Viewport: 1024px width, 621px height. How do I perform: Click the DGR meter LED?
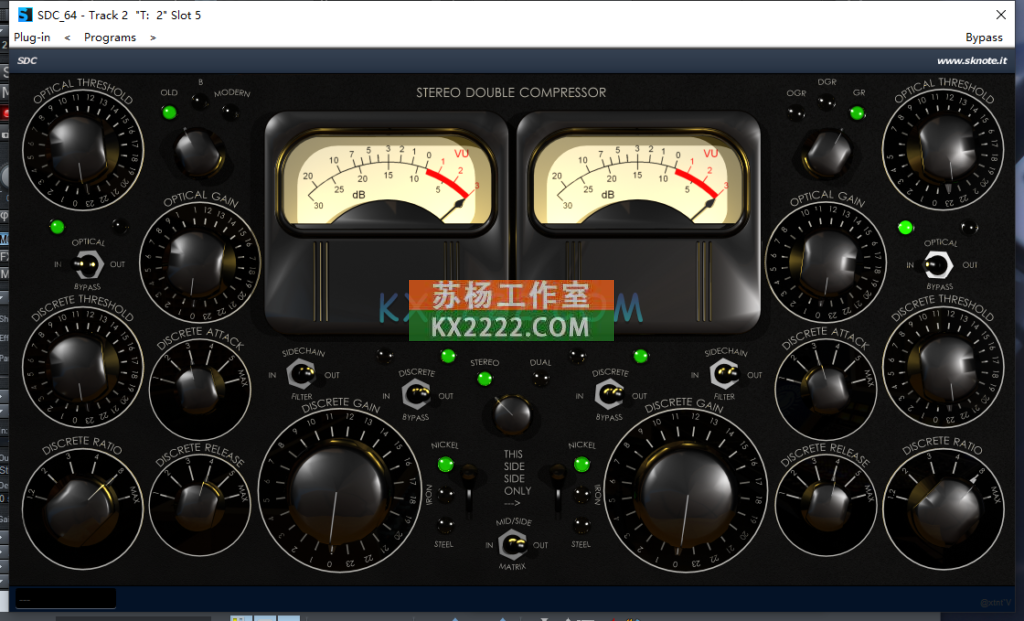point(826,102)
